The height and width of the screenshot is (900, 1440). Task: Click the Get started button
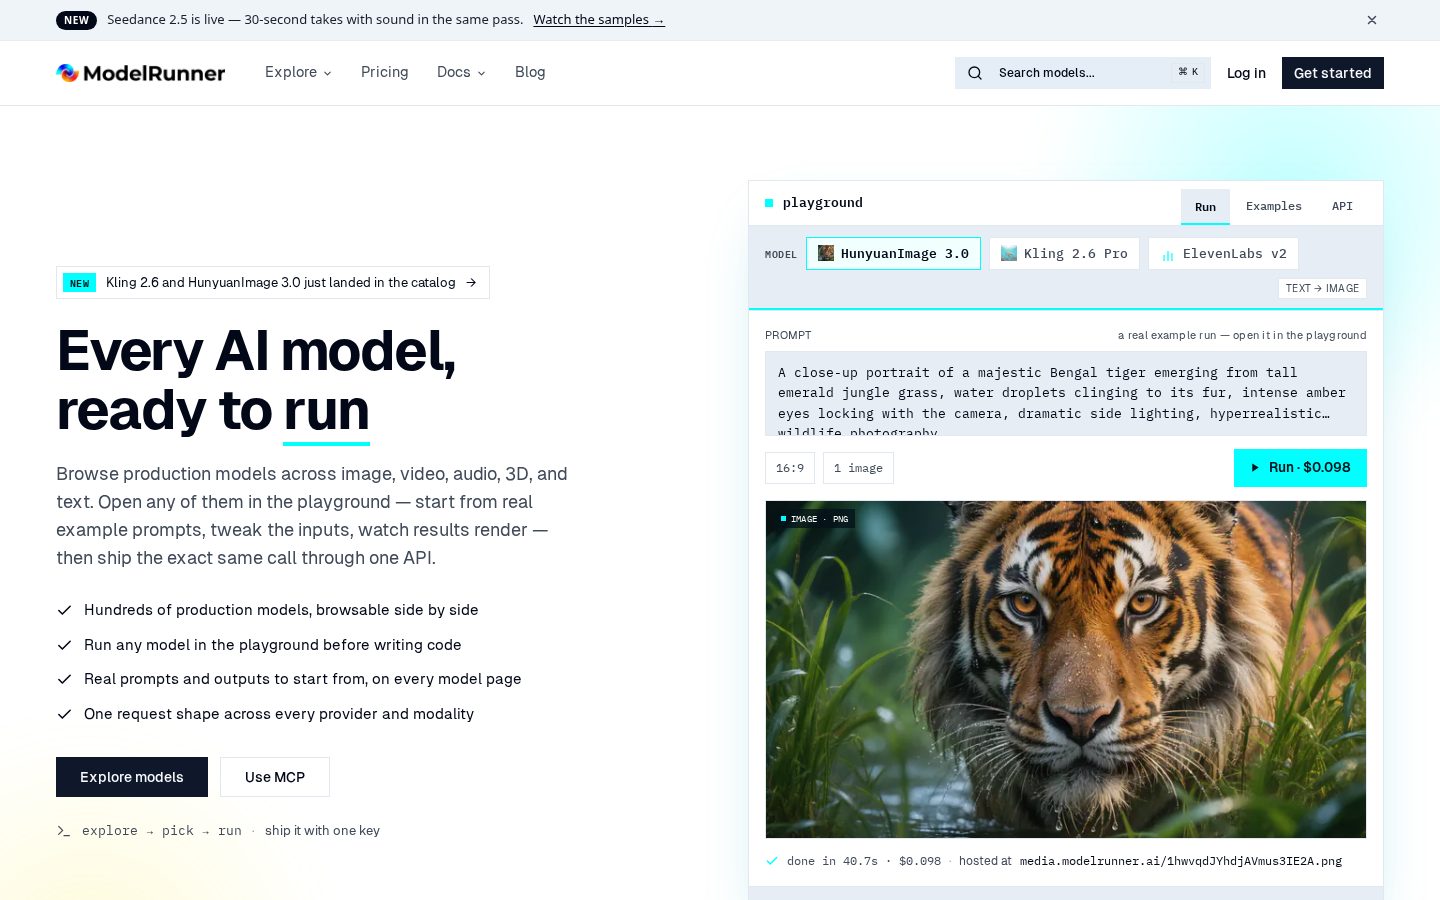pyautogui.click(x=1333, y=73)
